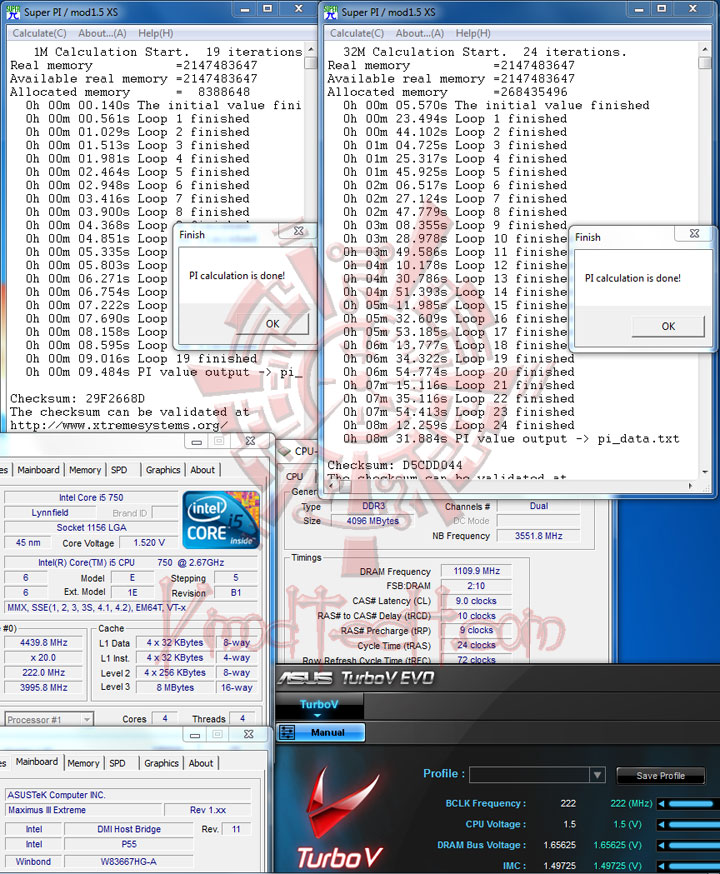
Task: Adjust the DRAM Bus Voltage slider
Action: (x=694, y=845)
